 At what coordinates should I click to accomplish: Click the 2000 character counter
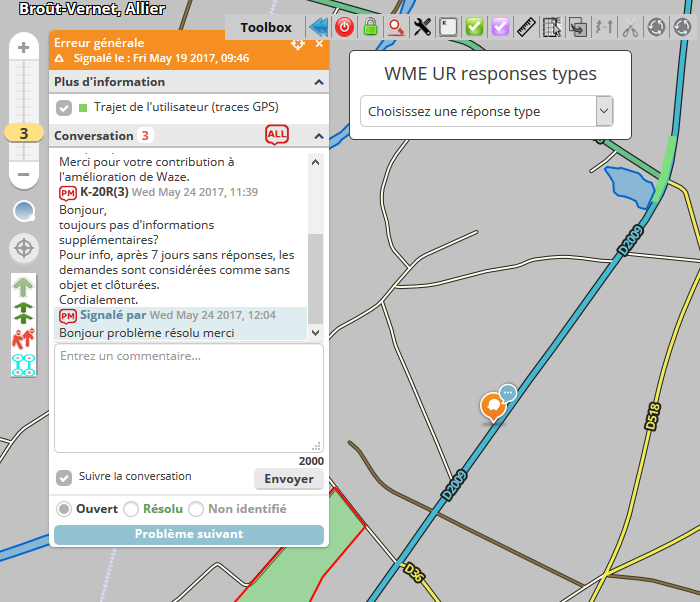tap(311, 461)
